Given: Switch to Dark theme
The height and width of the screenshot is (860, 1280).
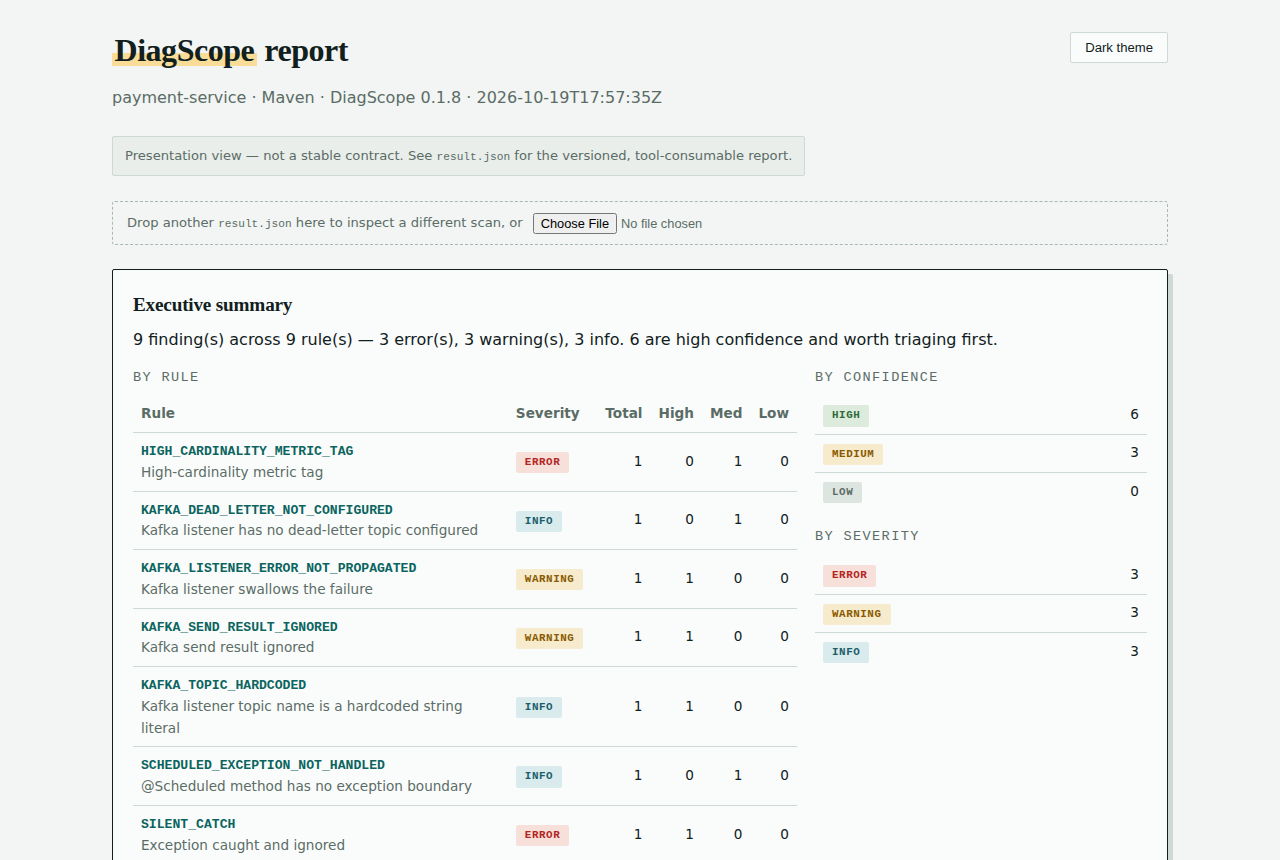Looking at the screenshot, I should [x=1118, y=47].
